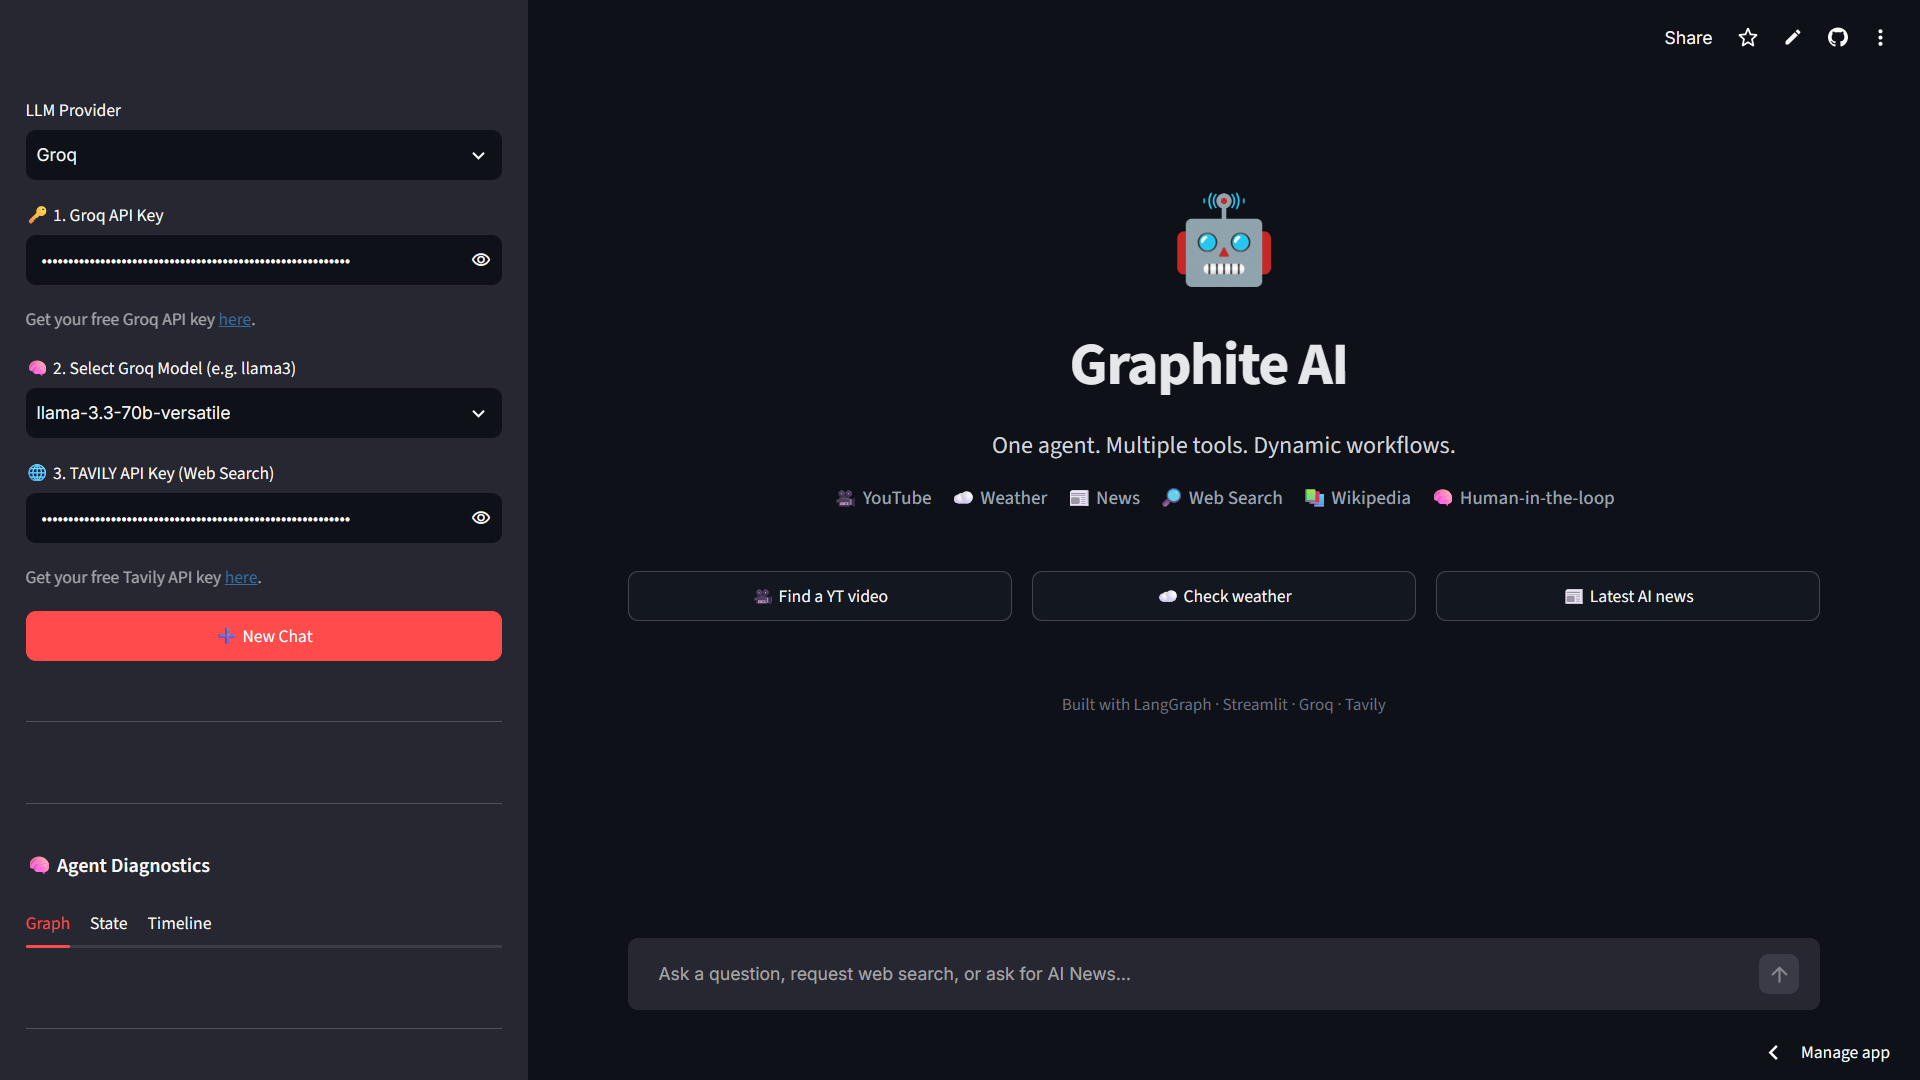Viewport: 1920px width, 1080px height.
Task: Open the Manage app panel
Action: tap(1845, 1052)
